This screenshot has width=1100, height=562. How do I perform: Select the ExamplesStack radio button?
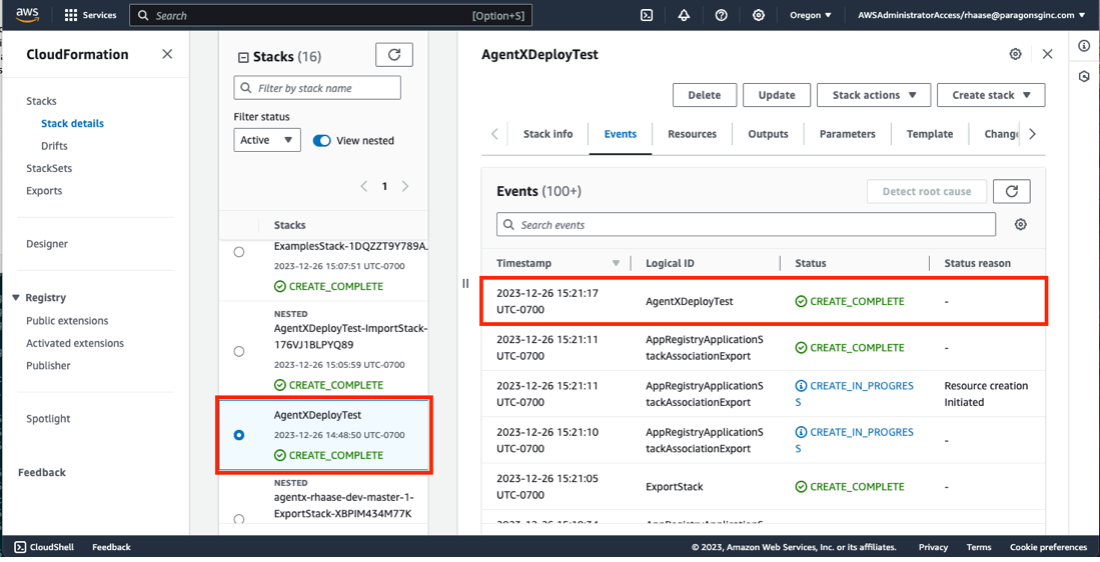pyautogui.click(x=239, y=252)
